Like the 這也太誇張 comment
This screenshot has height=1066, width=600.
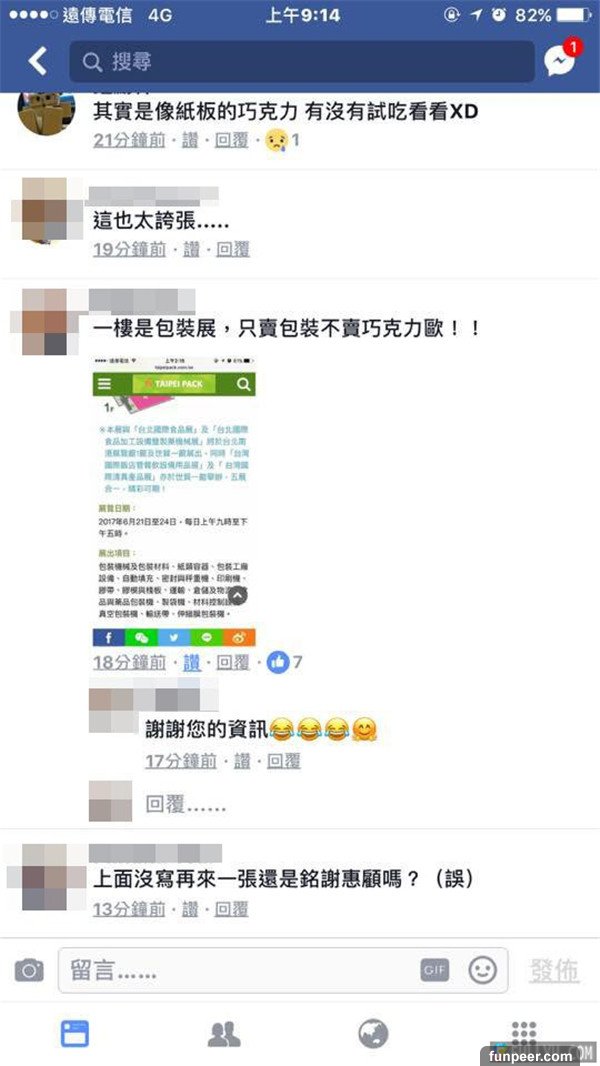tap(190, 250)
